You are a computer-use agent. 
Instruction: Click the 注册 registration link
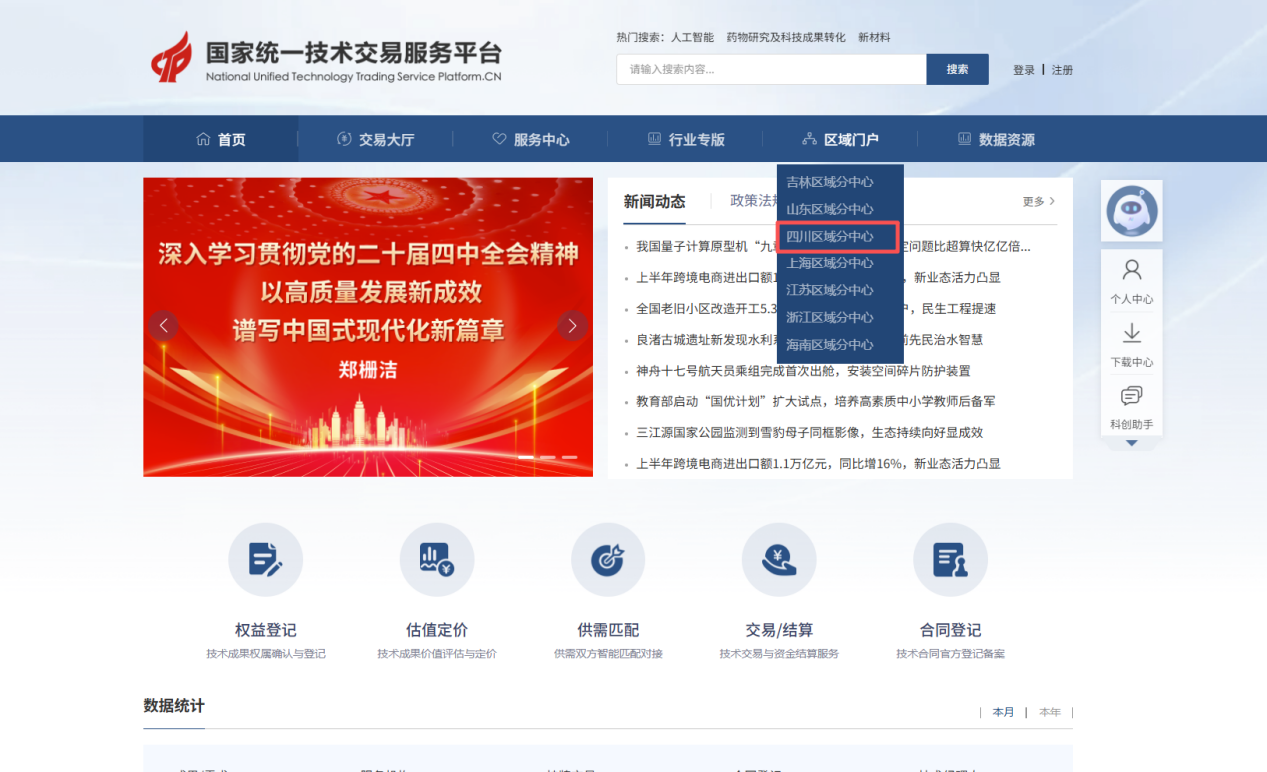1060,69
